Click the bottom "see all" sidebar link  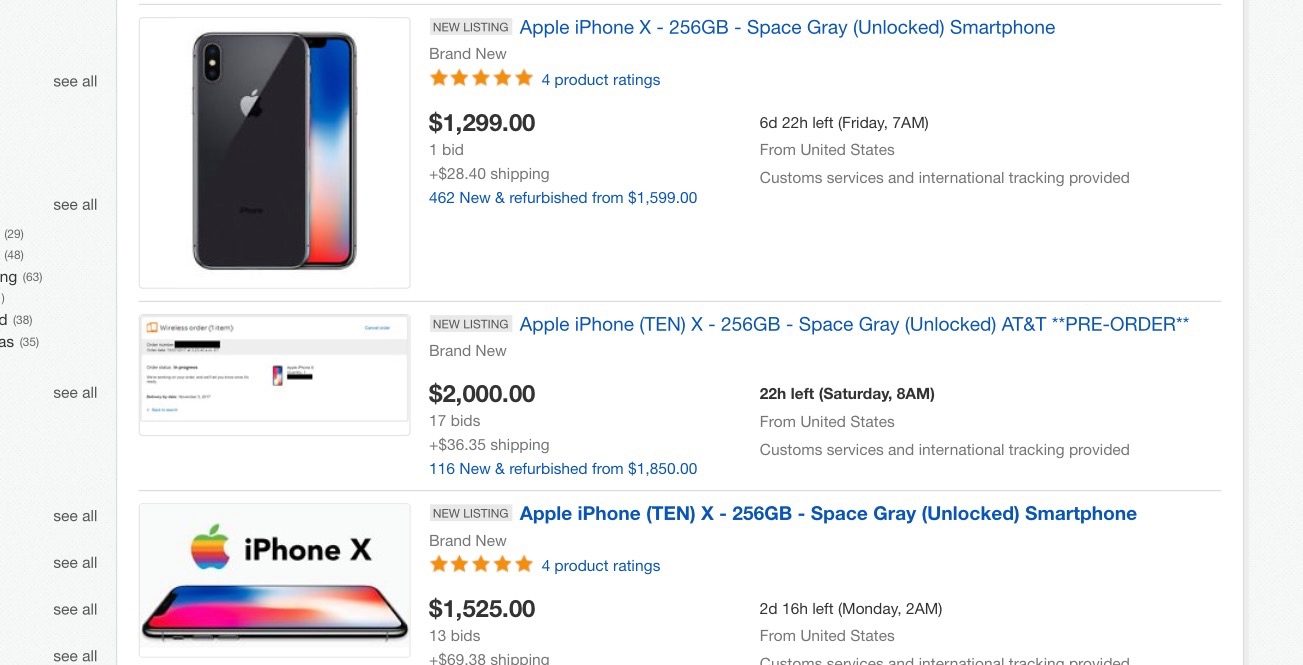pyautogui.click(x=74, y=655)
